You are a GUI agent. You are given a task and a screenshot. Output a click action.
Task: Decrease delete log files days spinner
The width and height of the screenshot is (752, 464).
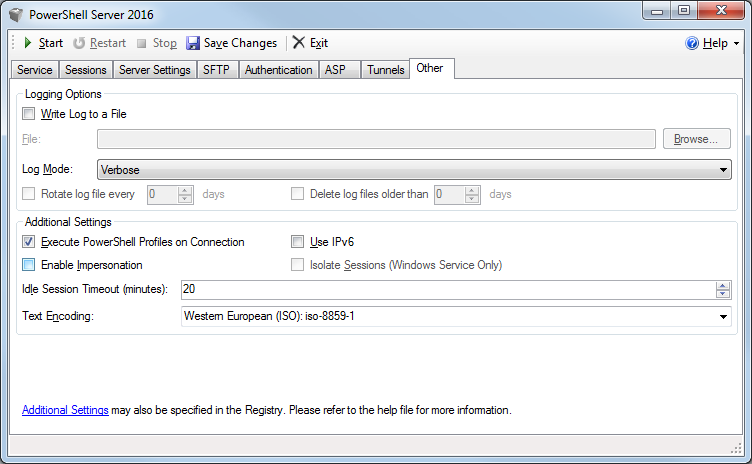coord(472,199)
